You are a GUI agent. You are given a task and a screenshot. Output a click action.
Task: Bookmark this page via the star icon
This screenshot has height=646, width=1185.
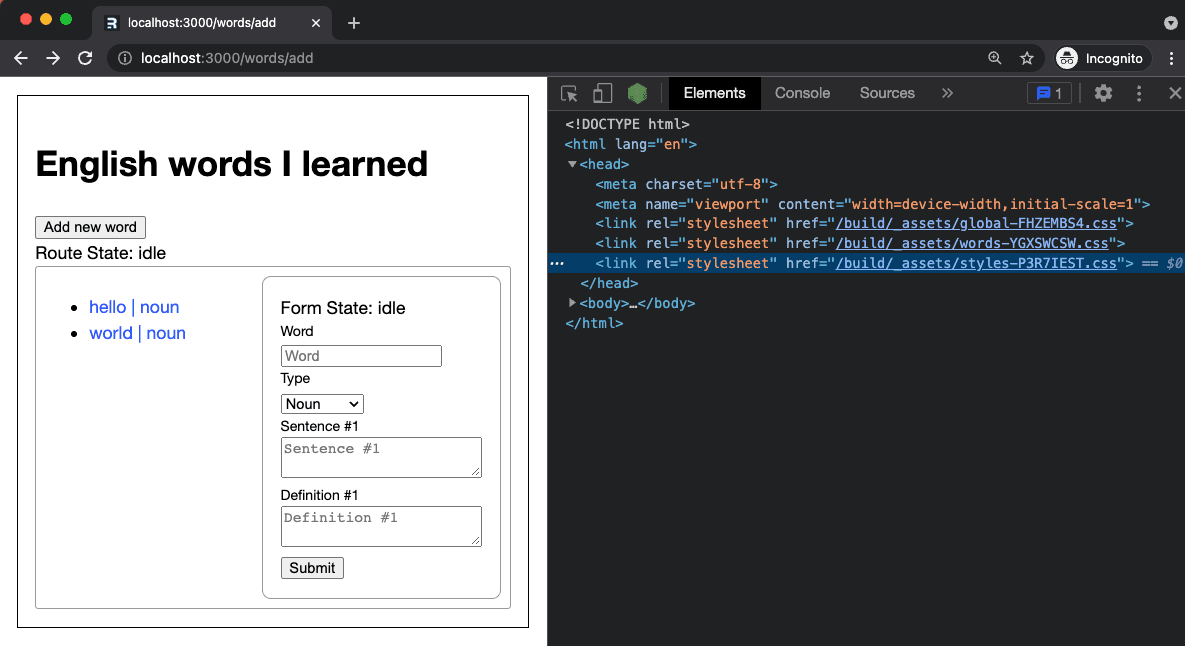(x=1027, y=58)
